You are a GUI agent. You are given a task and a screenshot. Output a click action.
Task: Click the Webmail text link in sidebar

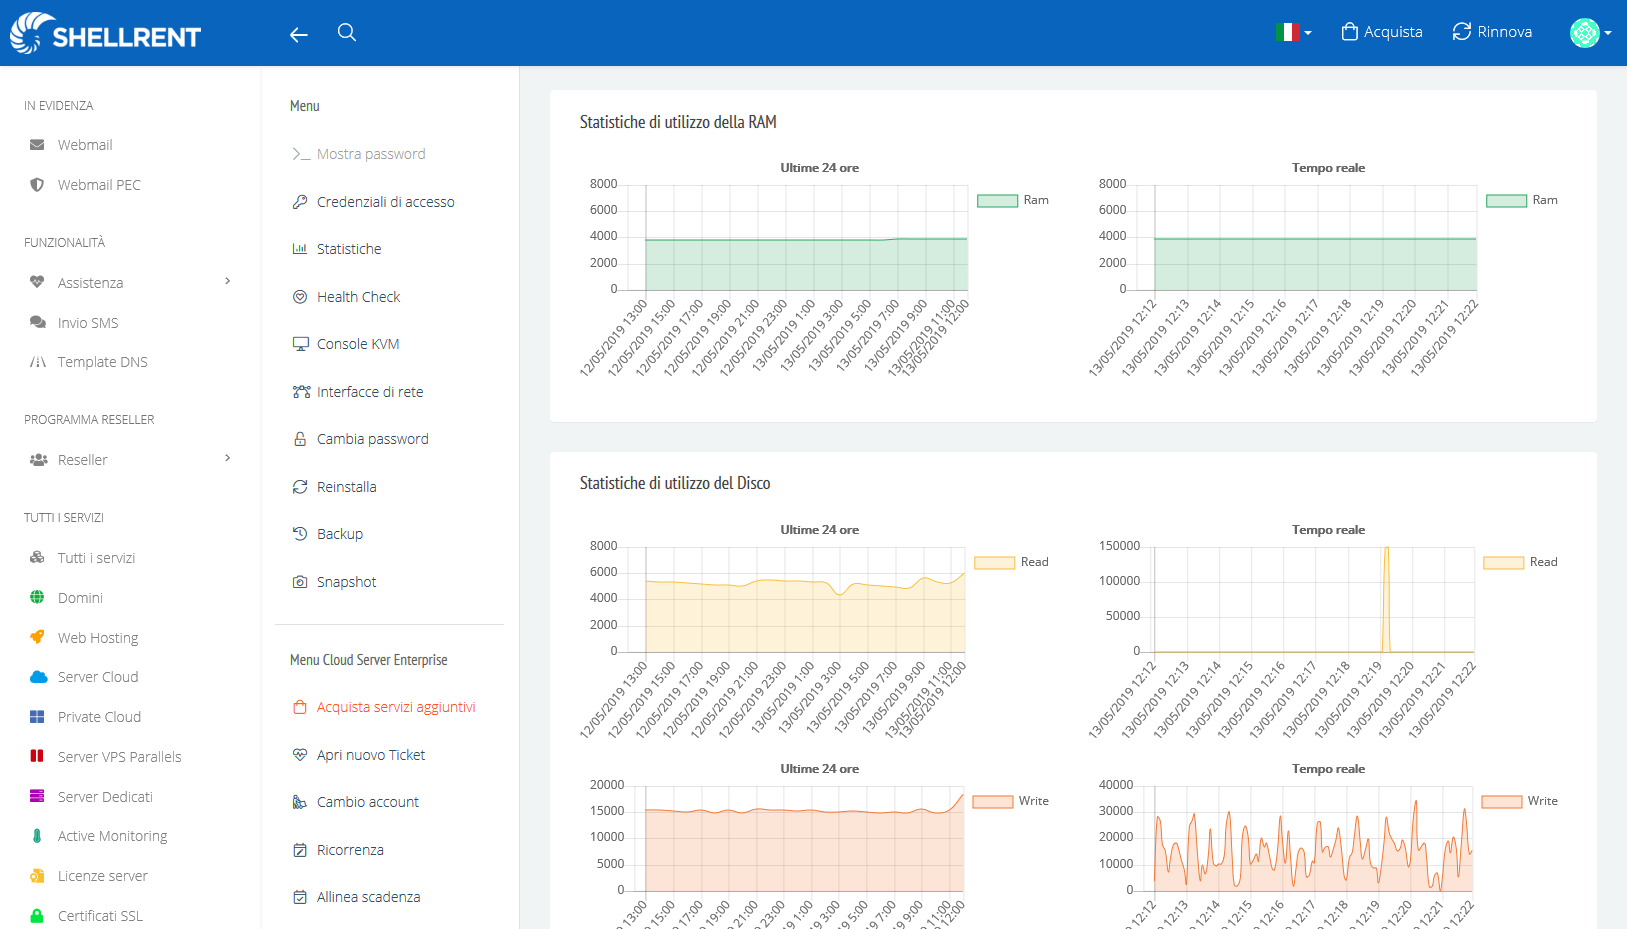pyautogui.click(x=85, y=145)
